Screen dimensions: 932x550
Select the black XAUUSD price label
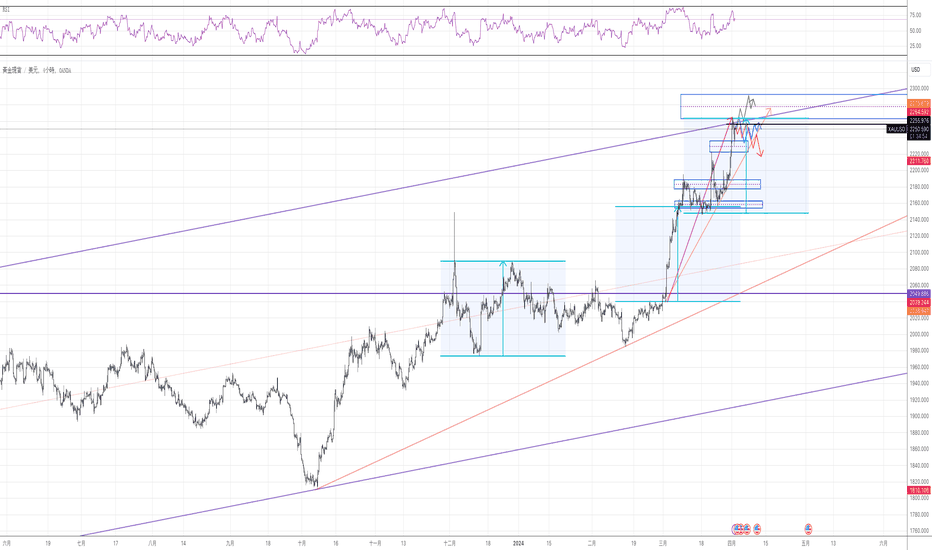(901, 129)
